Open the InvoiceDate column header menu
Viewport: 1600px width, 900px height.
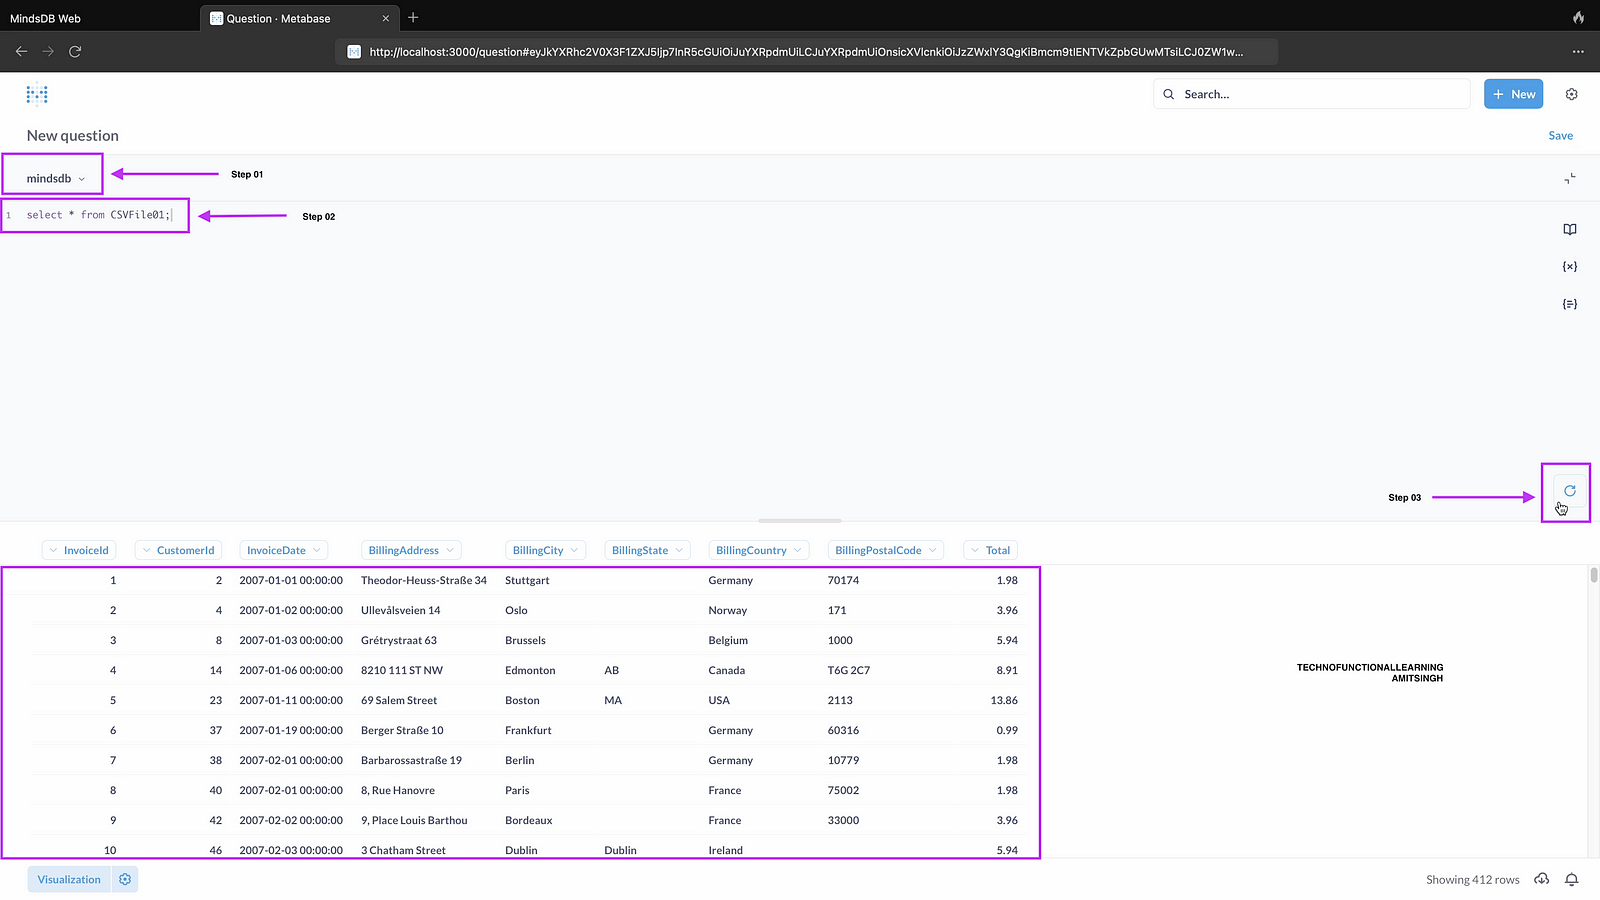click(284, 550)
